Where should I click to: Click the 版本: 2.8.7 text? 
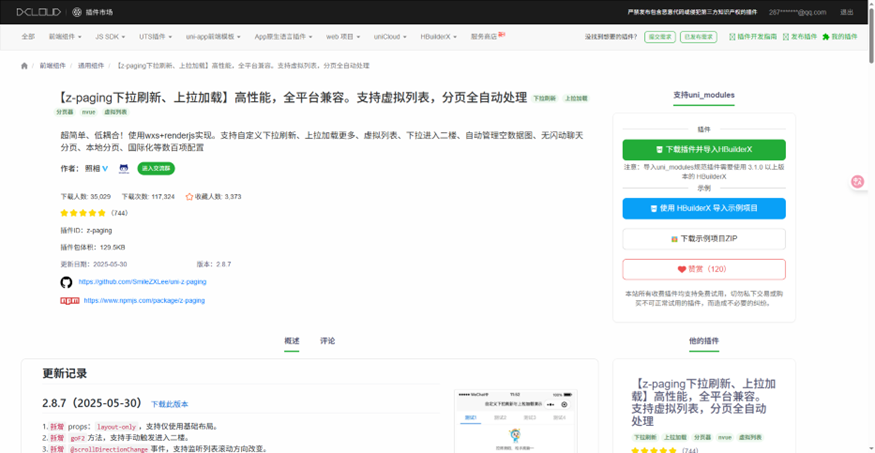pyautogui.click(x=214, y=264)
